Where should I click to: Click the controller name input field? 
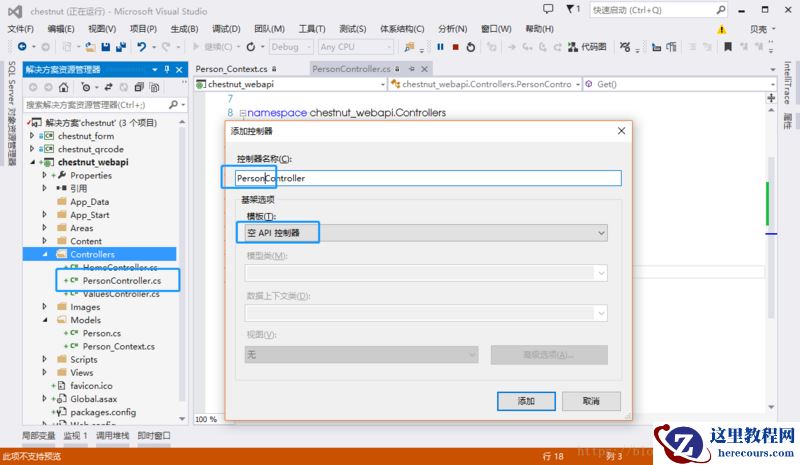428,178
